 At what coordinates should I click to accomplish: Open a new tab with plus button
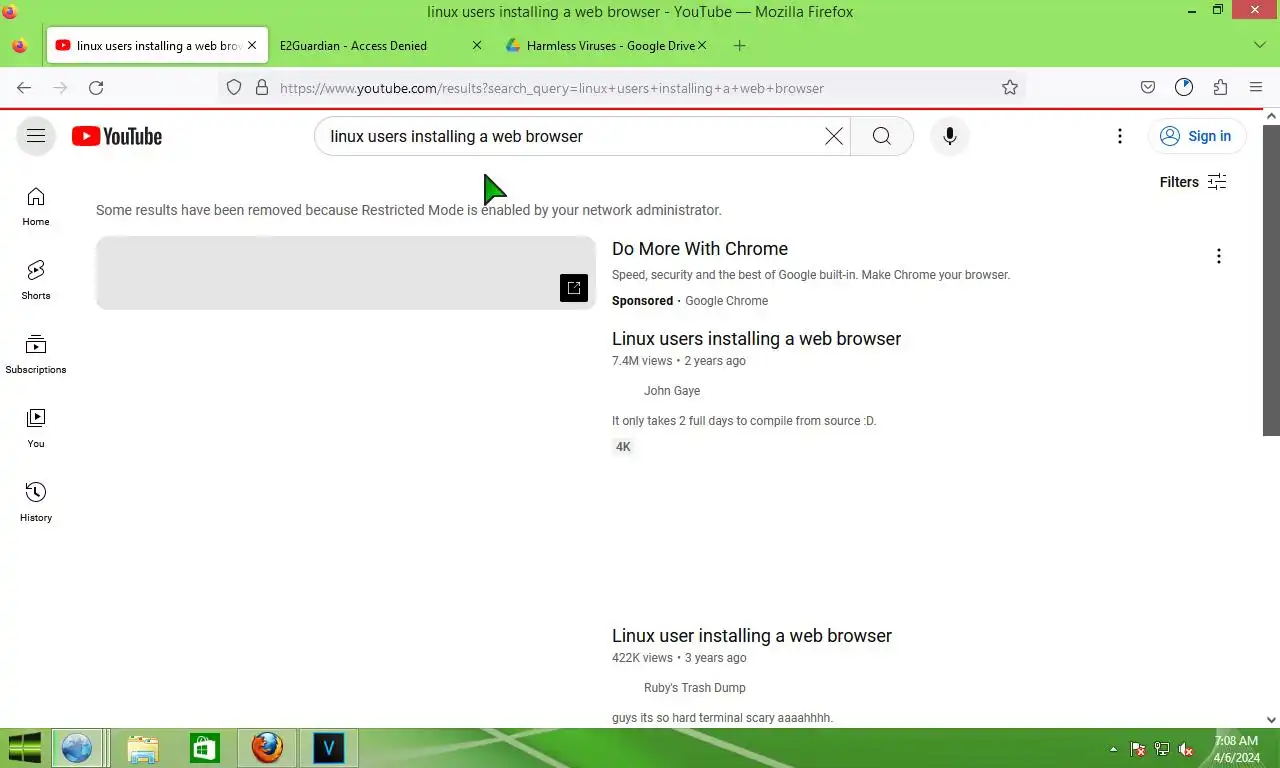pos(739,46)
